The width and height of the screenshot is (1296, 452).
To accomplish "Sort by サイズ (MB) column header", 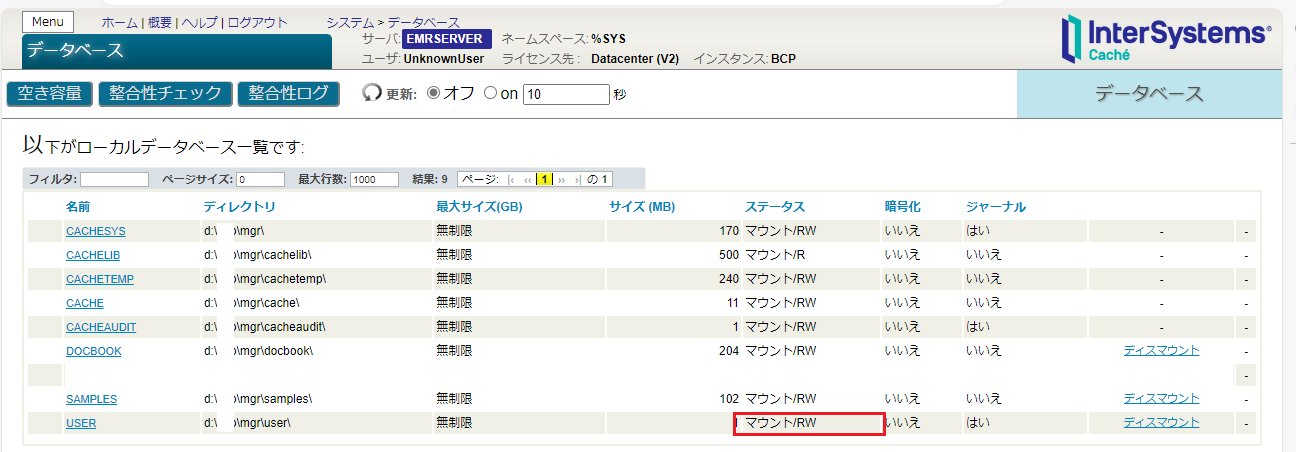I will coord(642,207).
